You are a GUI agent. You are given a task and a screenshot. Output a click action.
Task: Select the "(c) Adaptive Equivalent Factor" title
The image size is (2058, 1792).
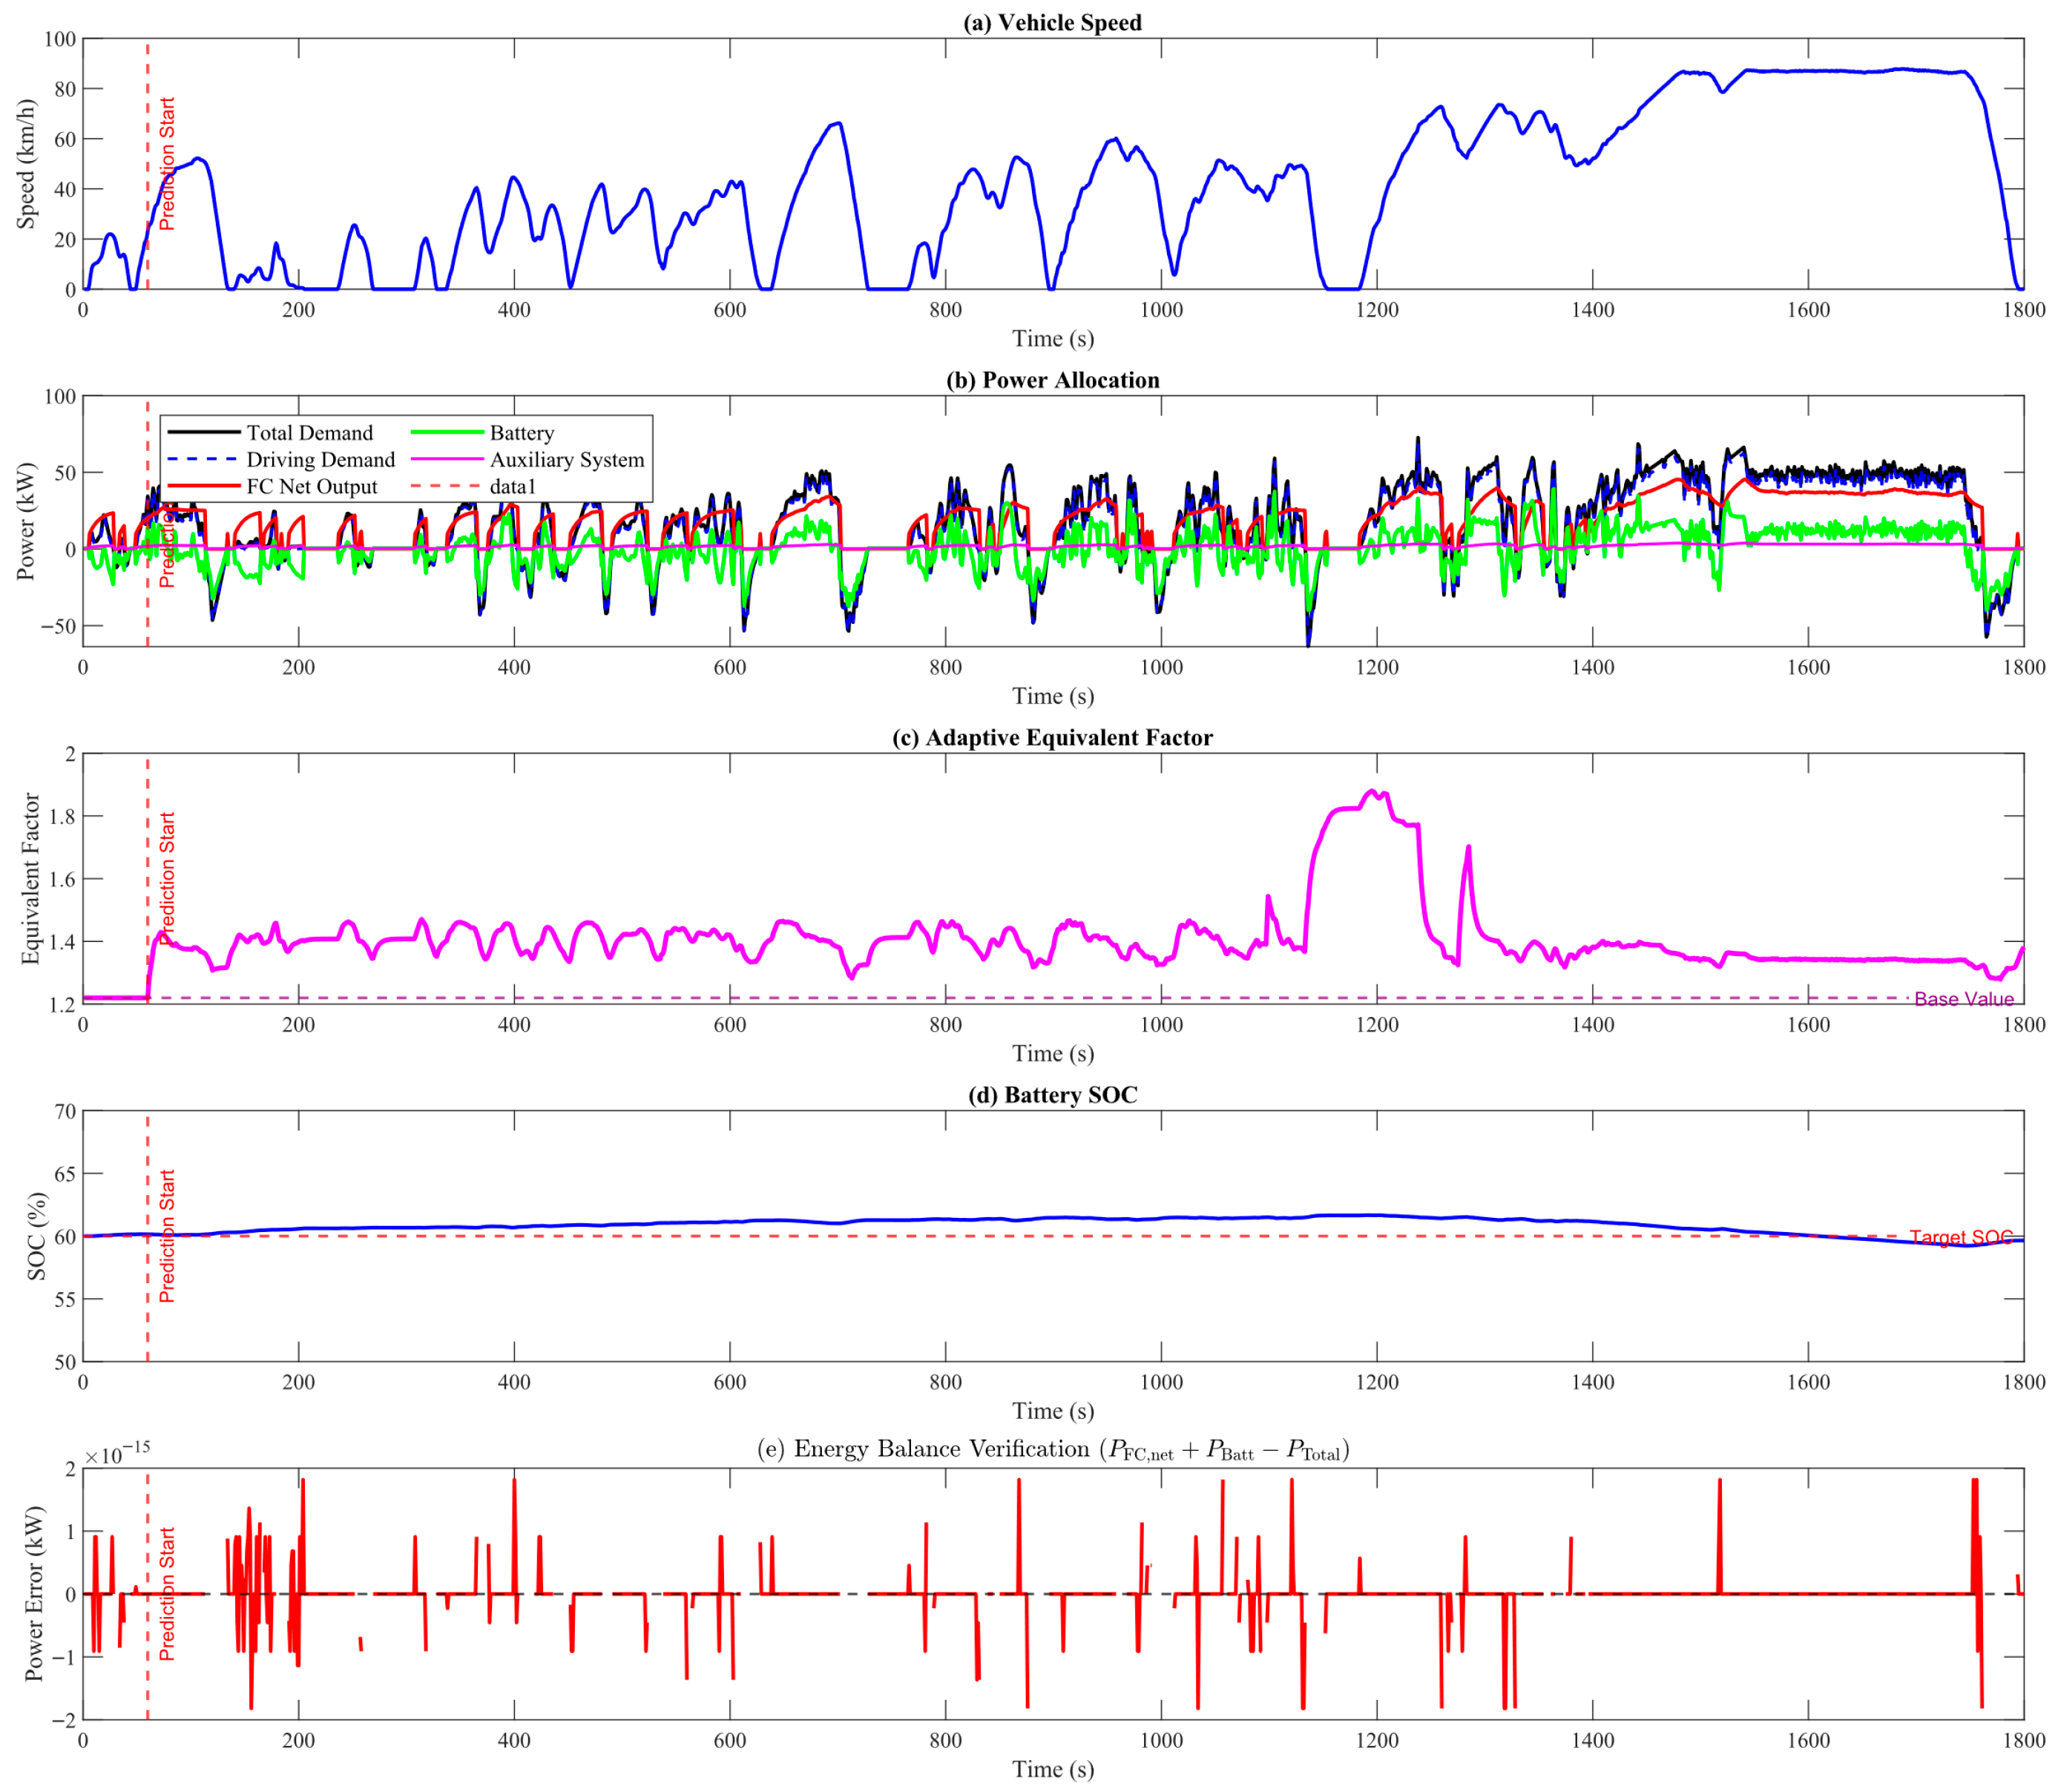(1052, 737)
